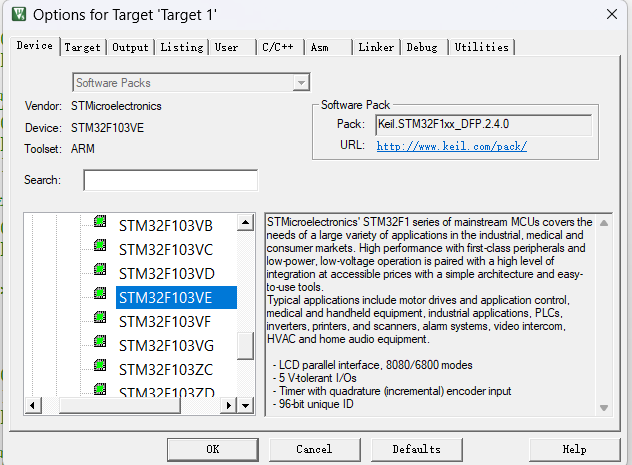Open the keil.com/pack URL link
This screenshot has width=632, height=465.
point(451,146)
